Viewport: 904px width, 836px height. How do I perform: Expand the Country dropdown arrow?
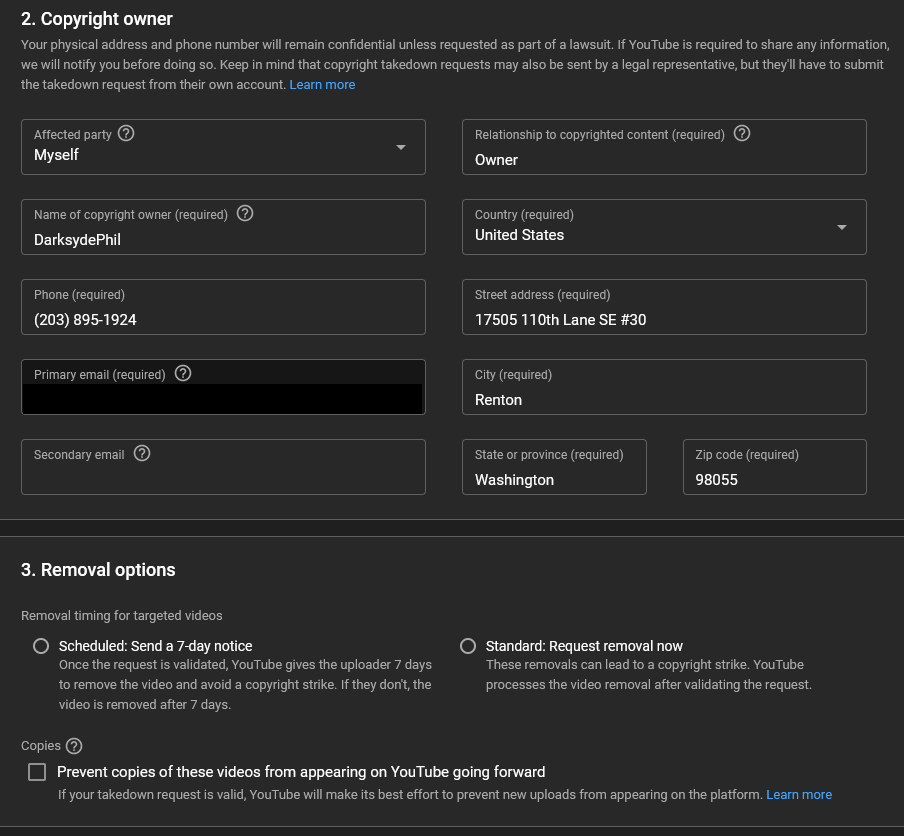pyautogui.click(x=842, y=227)
